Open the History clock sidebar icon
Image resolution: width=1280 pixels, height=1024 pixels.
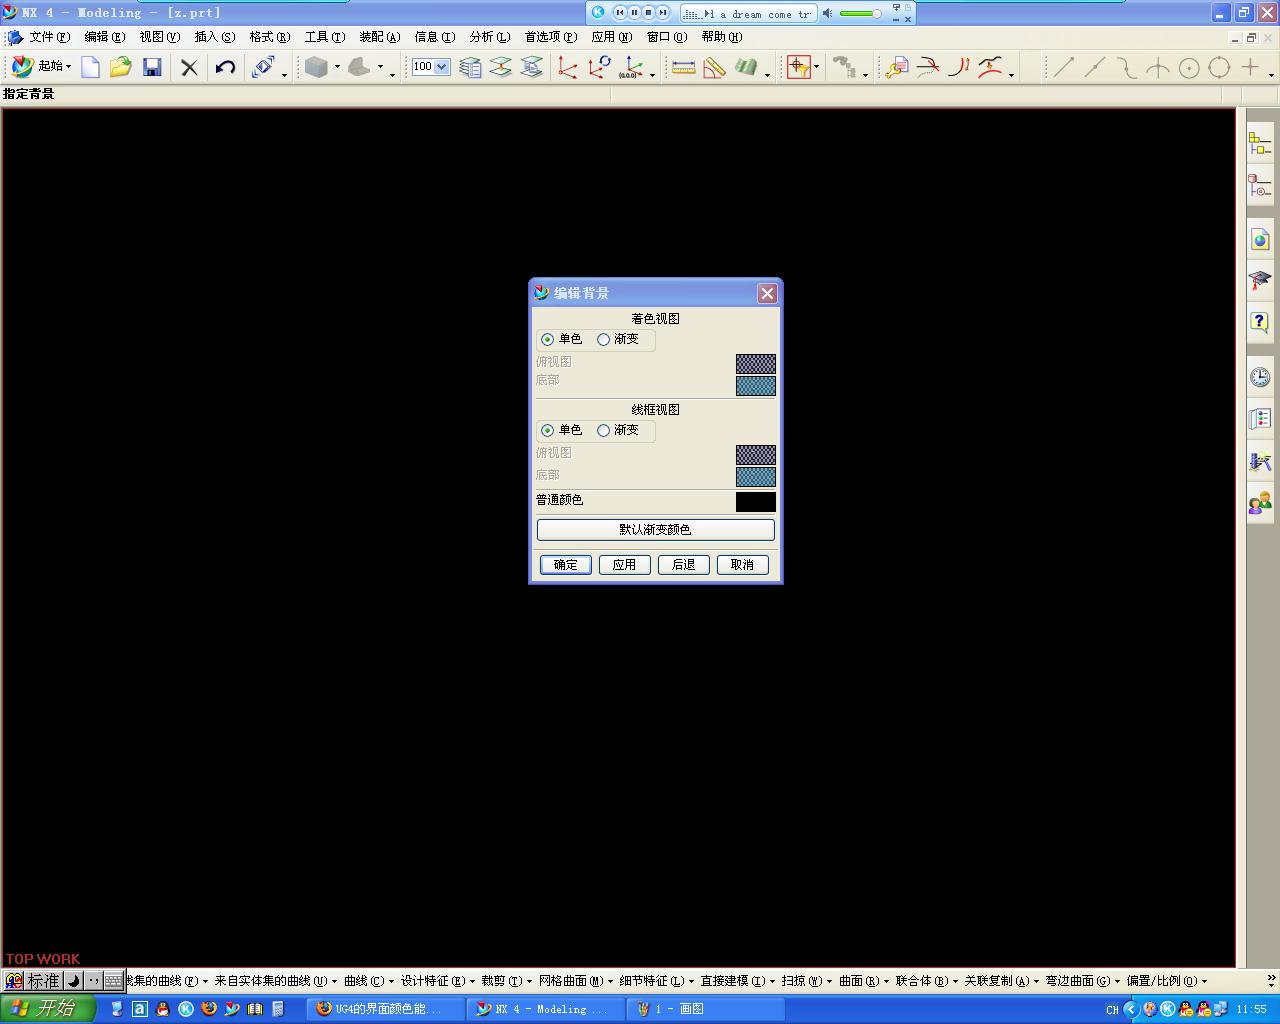tap(1260, 376)
